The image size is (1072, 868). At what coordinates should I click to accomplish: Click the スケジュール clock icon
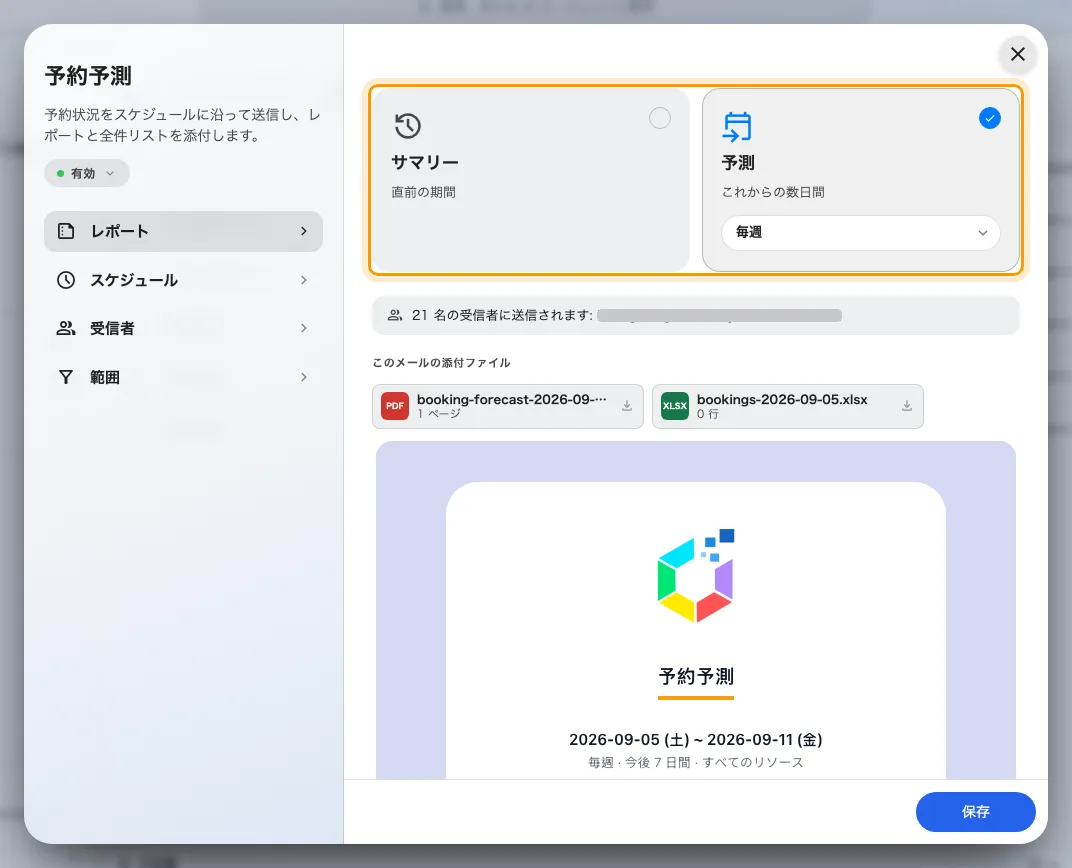tap(66, 280)
